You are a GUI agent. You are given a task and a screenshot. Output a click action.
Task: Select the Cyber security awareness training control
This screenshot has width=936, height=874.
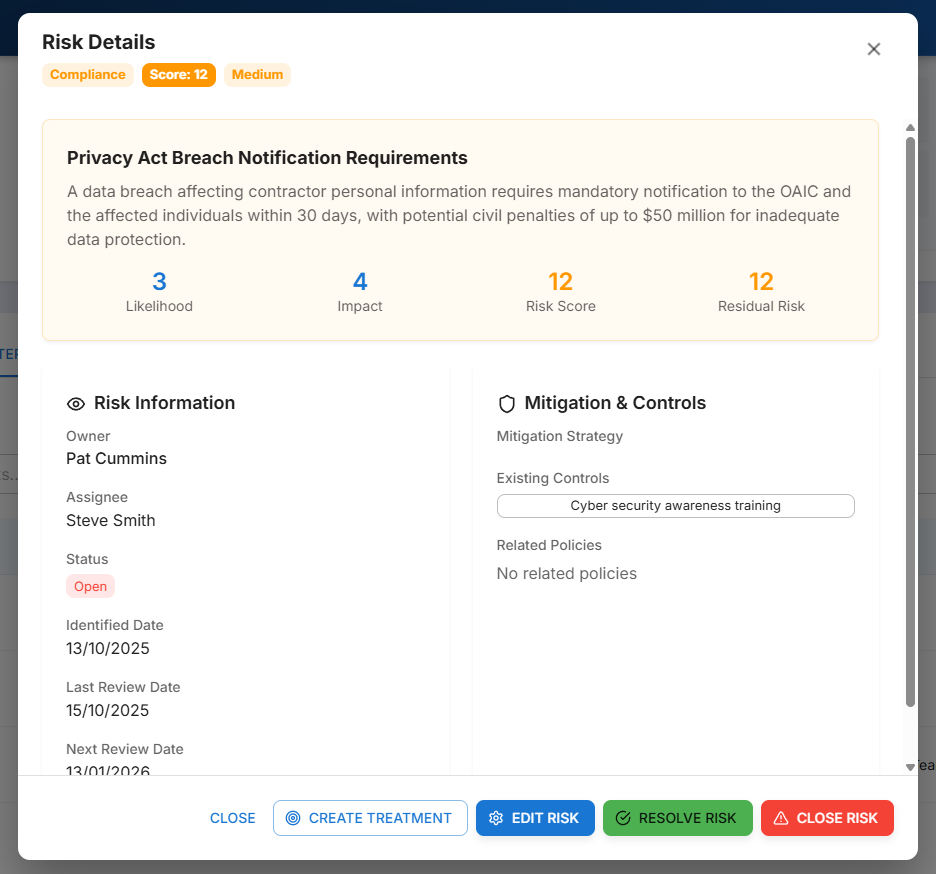click(675, 506)
